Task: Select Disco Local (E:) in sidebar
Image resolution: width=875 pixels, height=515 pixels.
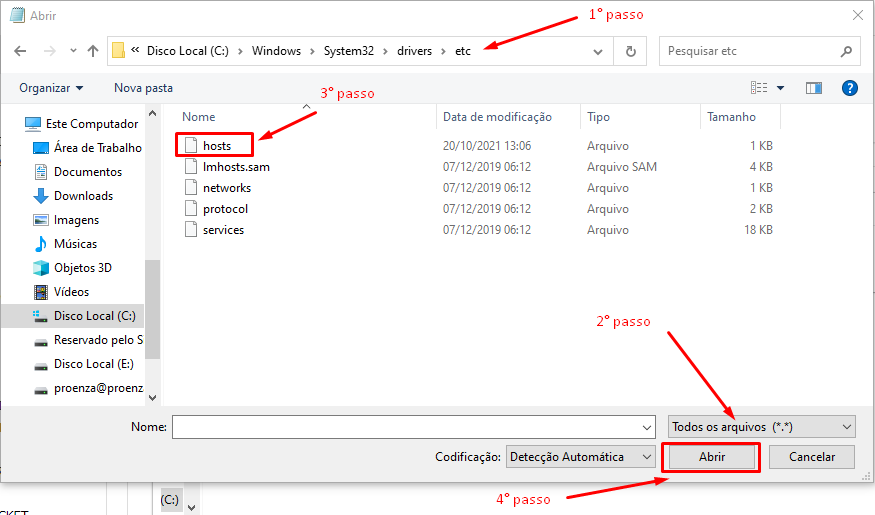Action: click(83, 364)
